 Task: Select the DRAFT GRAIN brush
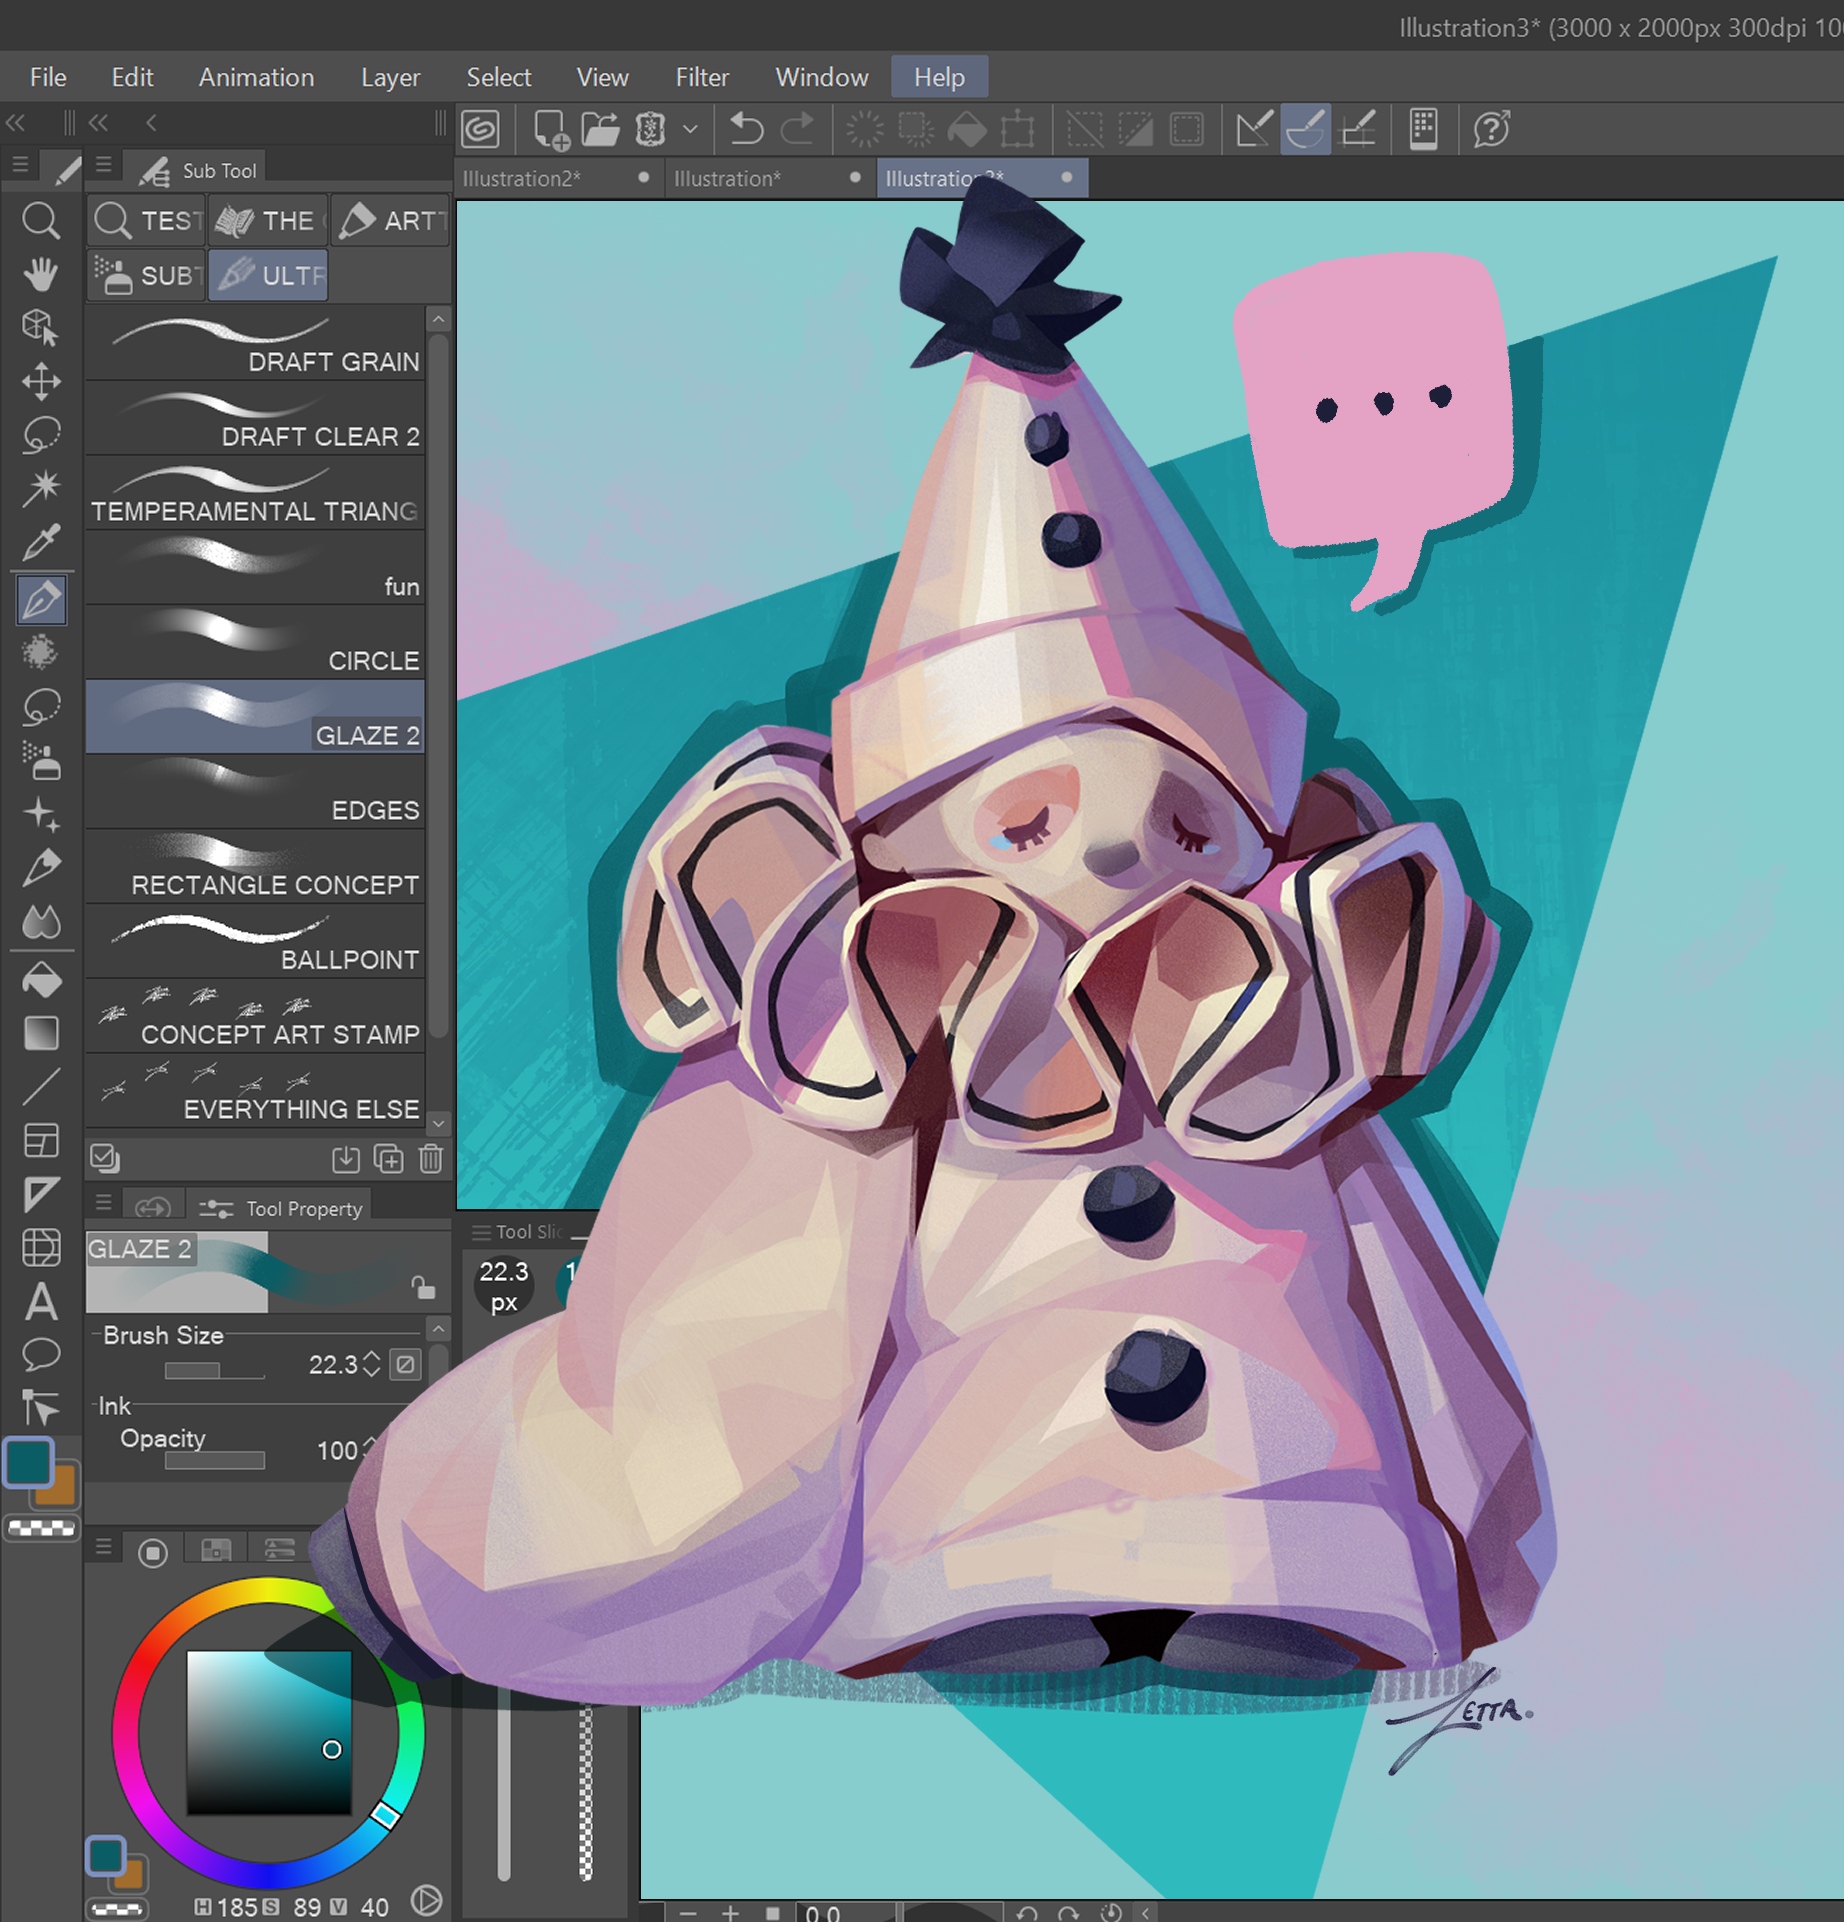click(x=255, y=344)
